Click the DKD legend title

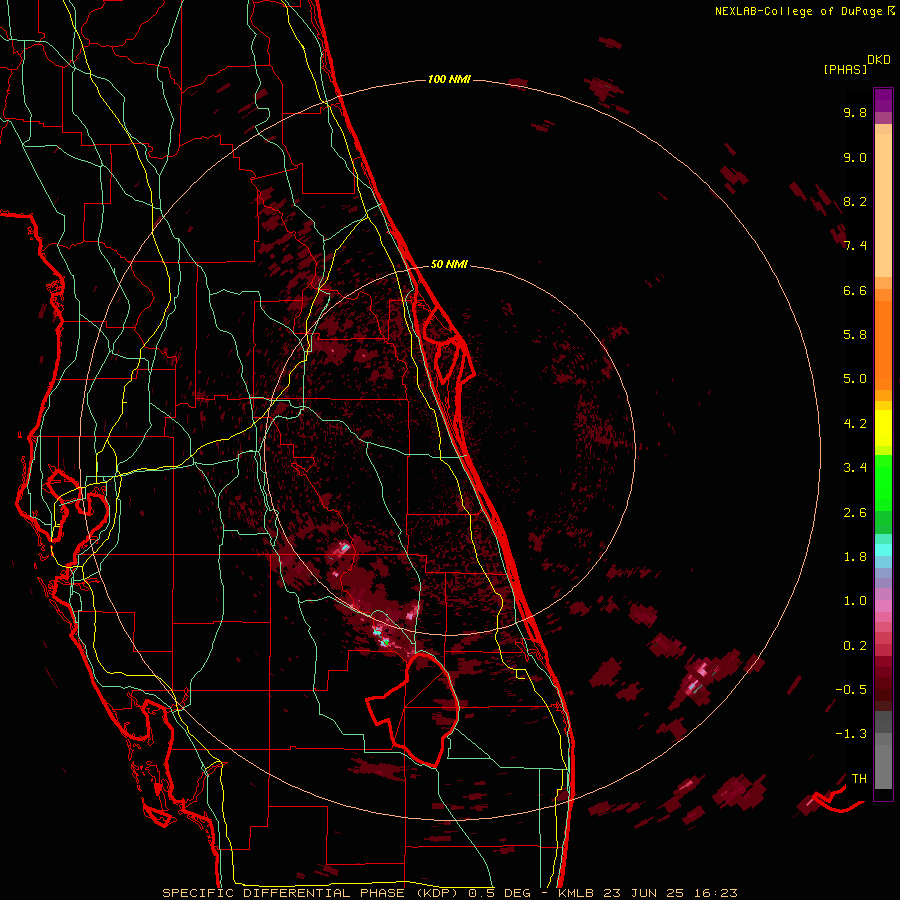pyautogui.click(x=879, y=60)
